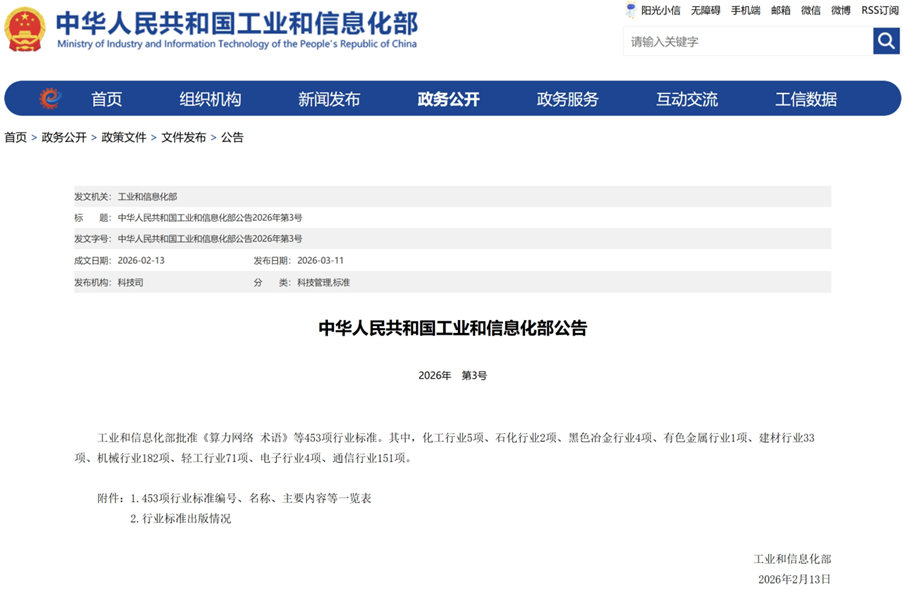Open the 微信 WeChat link
The image size is (910, 591).
[808, 12]
